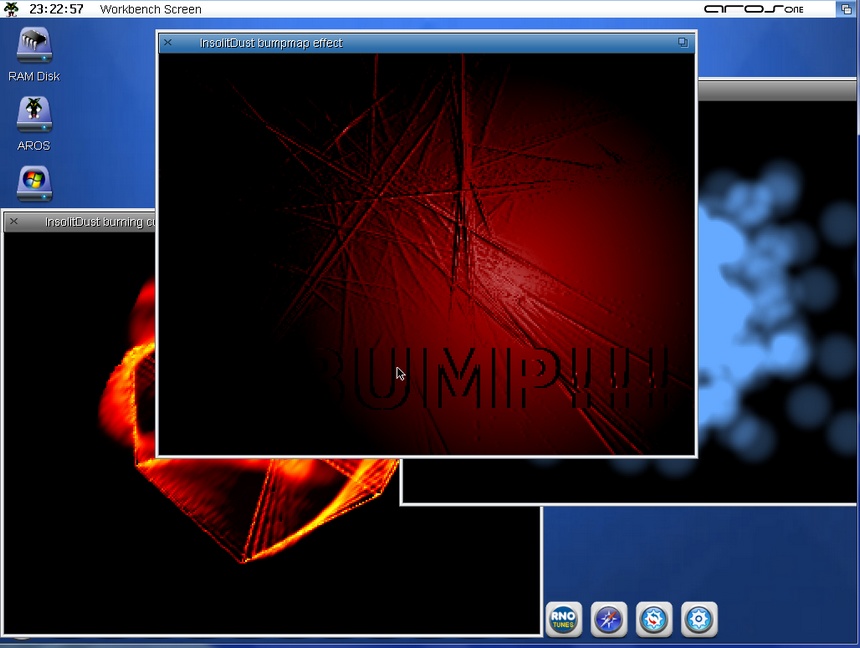
Task: Open the blue gear settings dock icon
Action: (x=699, y=620)
